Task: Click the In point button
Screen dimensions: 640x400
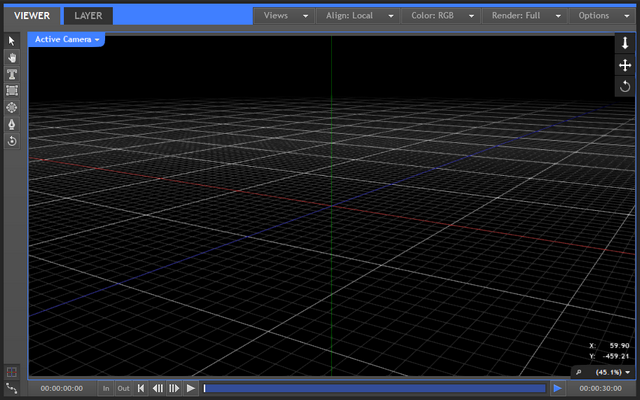Action: click(x=106, y=388)
